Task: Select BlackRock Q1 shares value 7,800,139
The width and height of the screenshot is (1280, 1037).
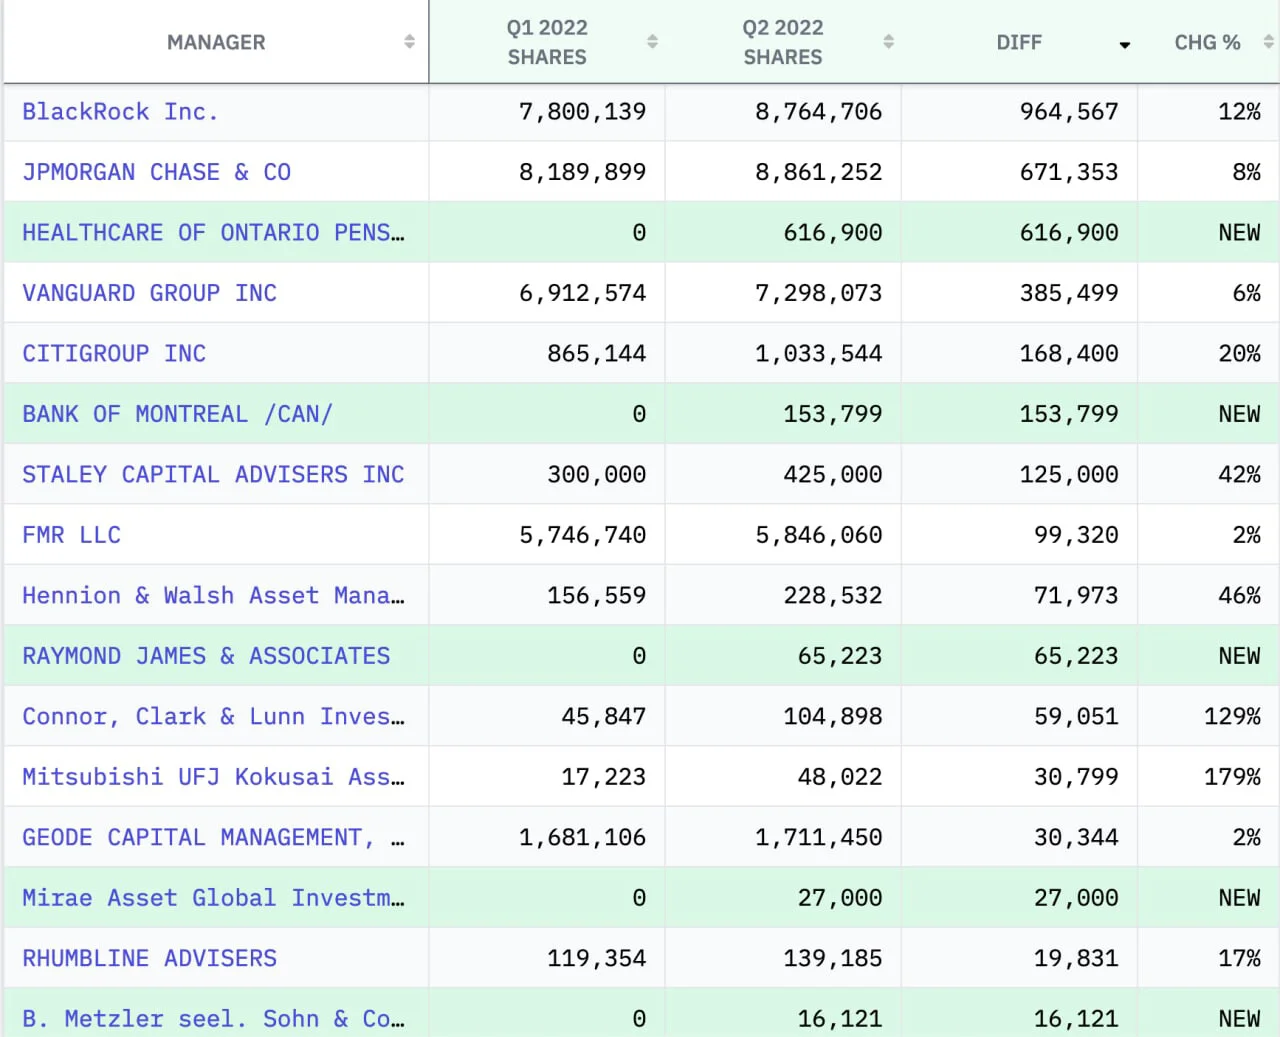Action: tap(582, 112)
